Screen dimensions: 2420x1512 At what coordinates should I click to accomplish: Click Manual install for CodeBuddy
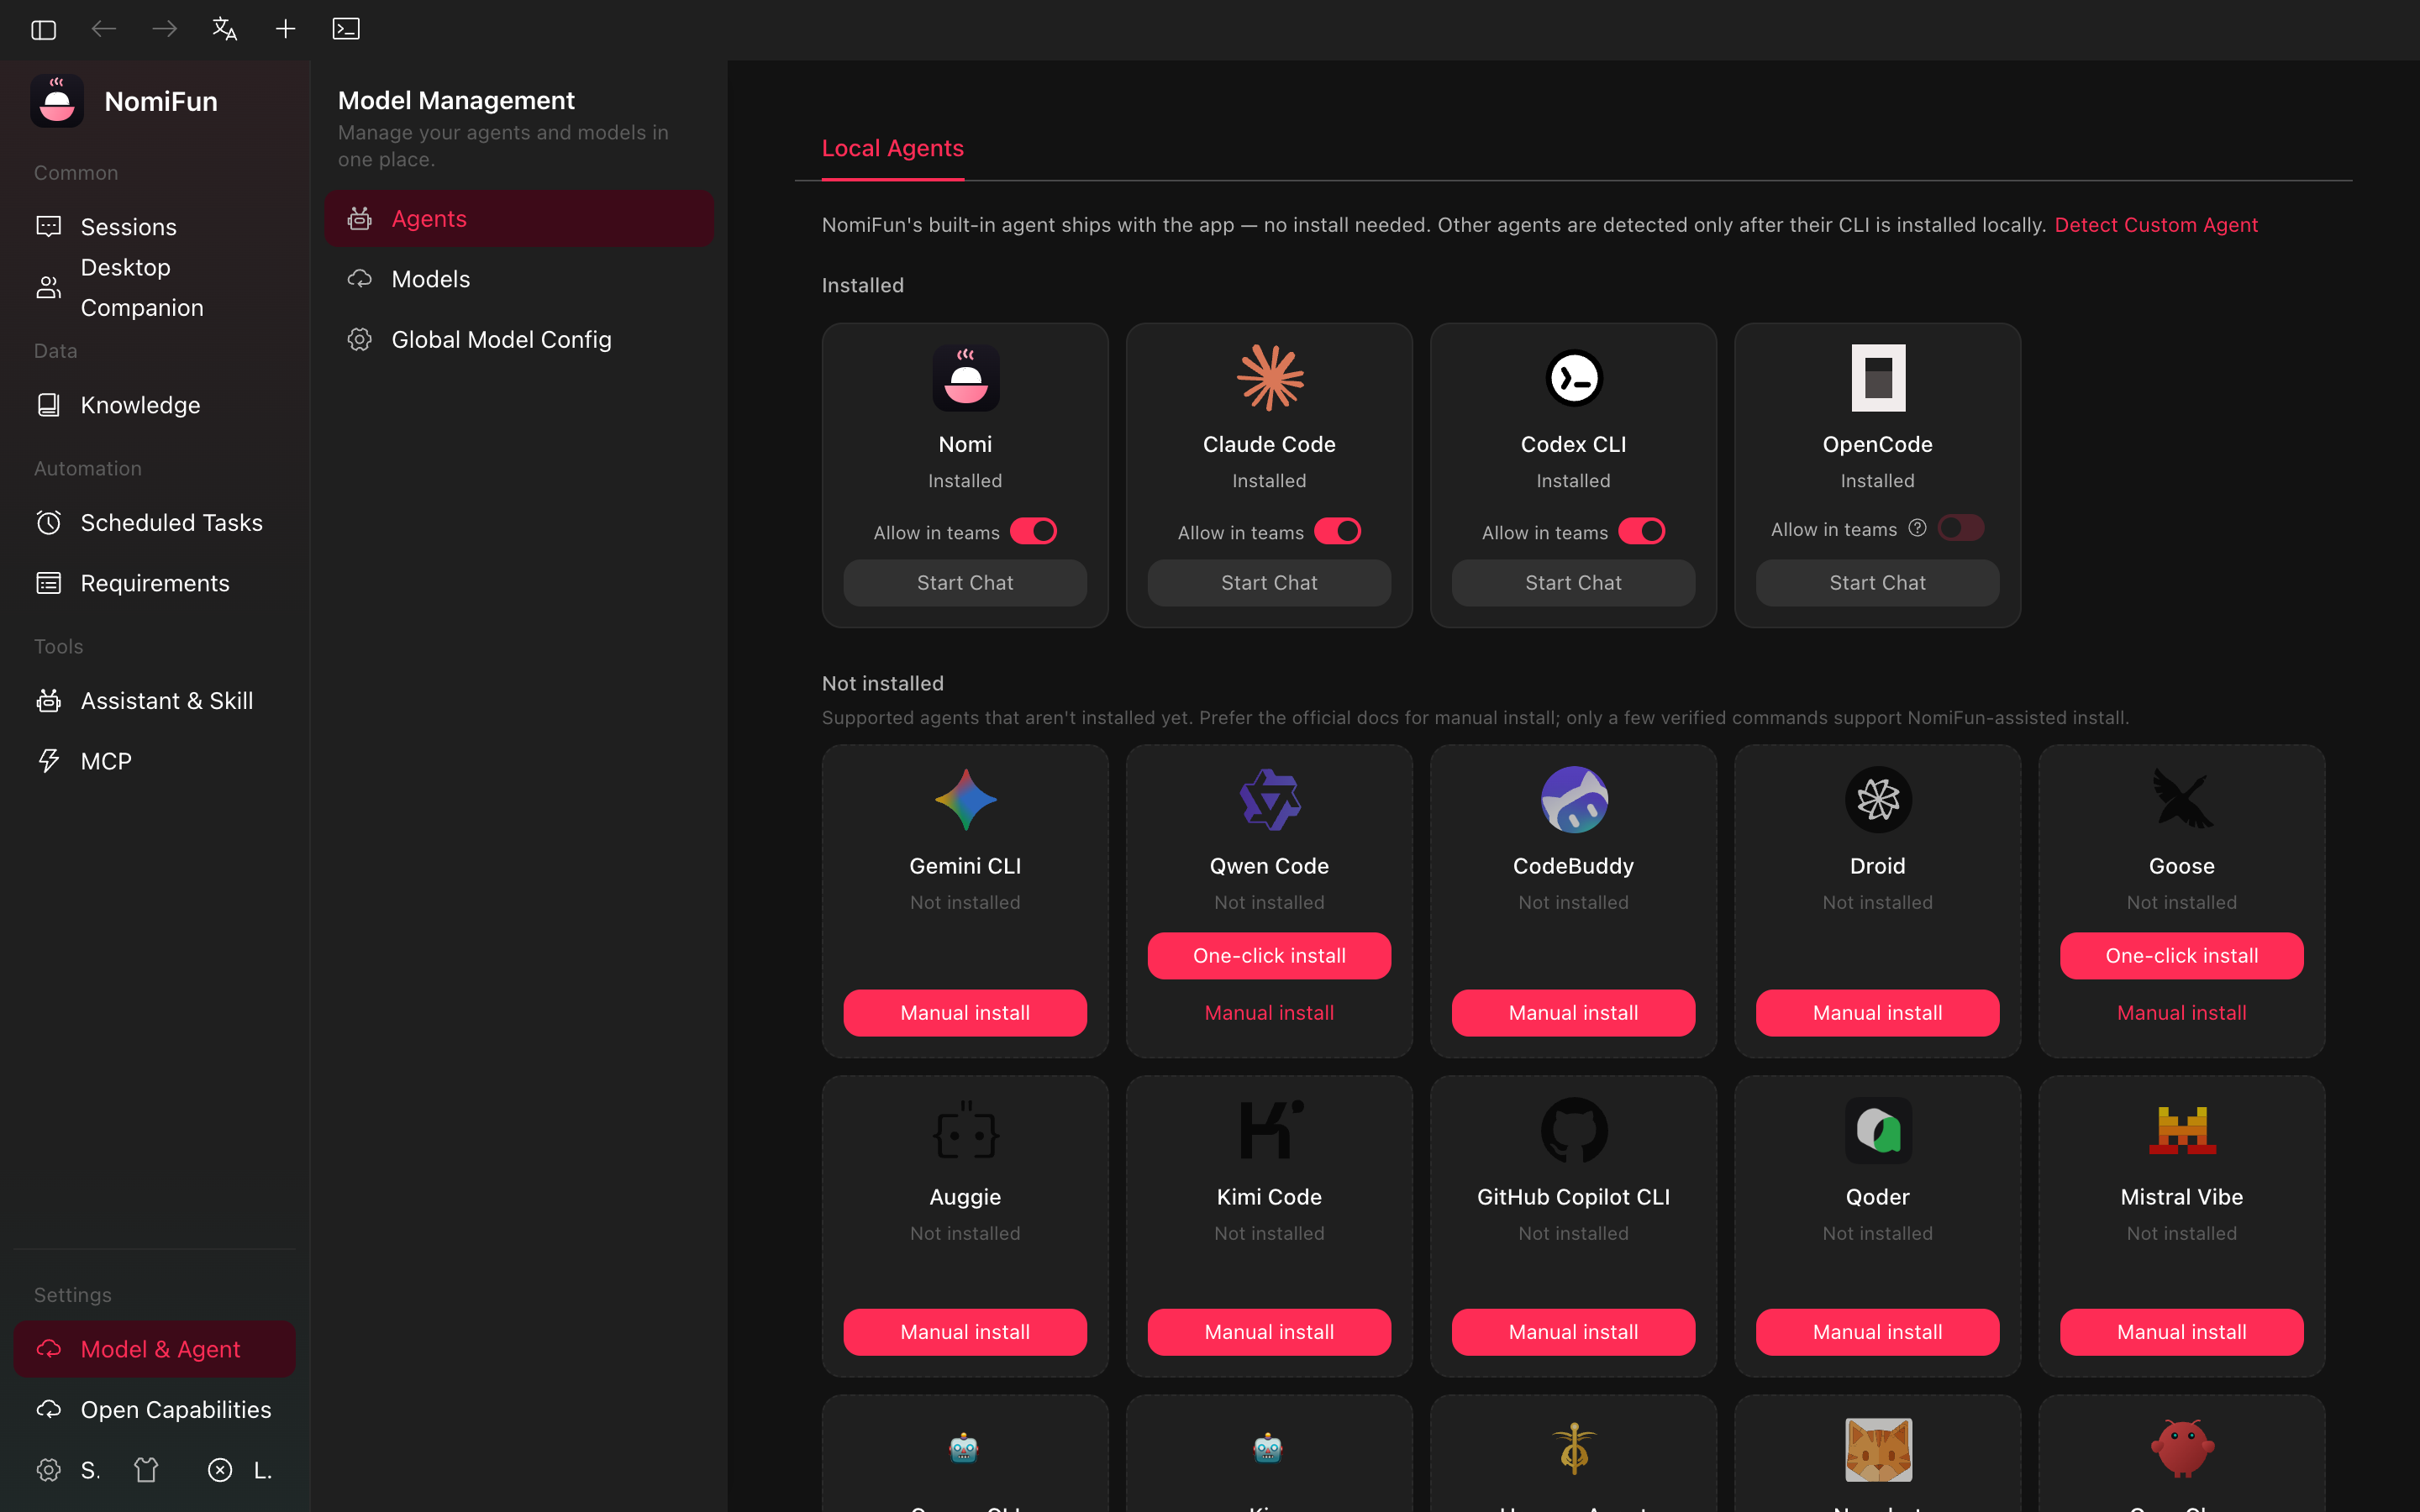[x=1573, y=1013]
